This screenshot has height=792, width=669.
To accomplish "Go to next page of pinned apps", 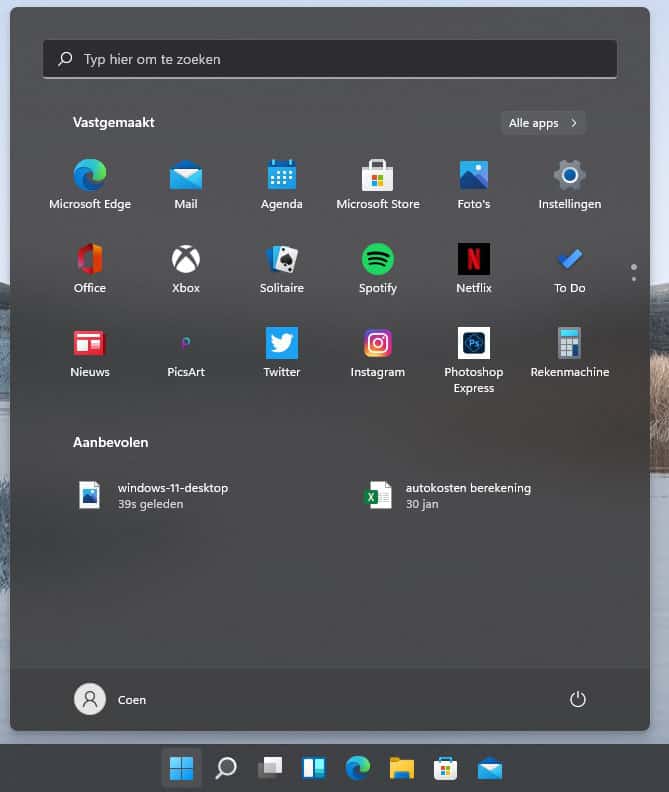I will point(634,279).
